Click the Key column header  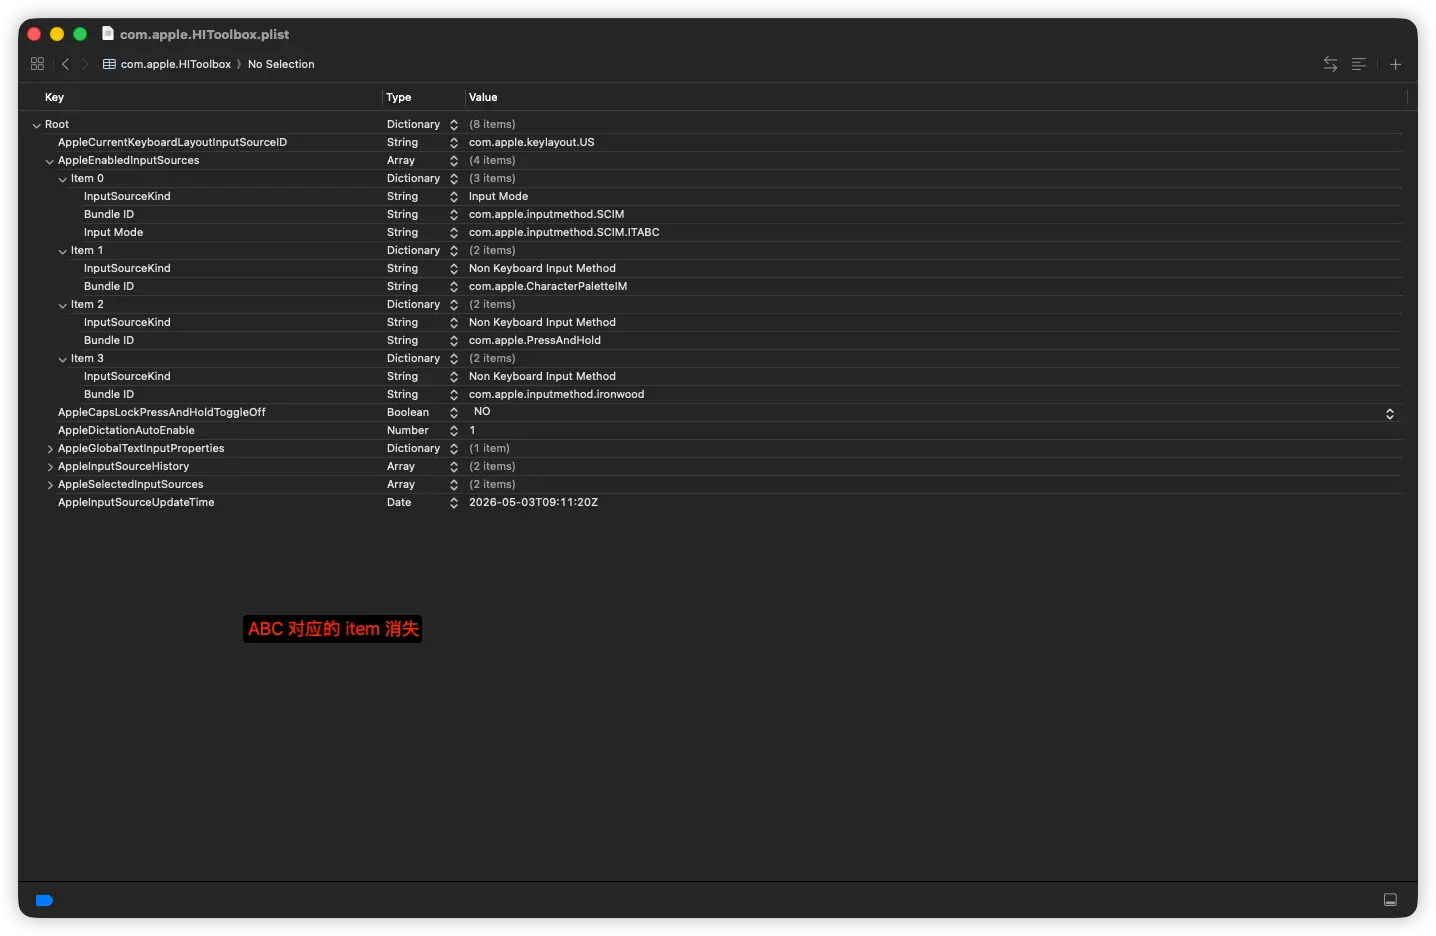tap(54, 97)
